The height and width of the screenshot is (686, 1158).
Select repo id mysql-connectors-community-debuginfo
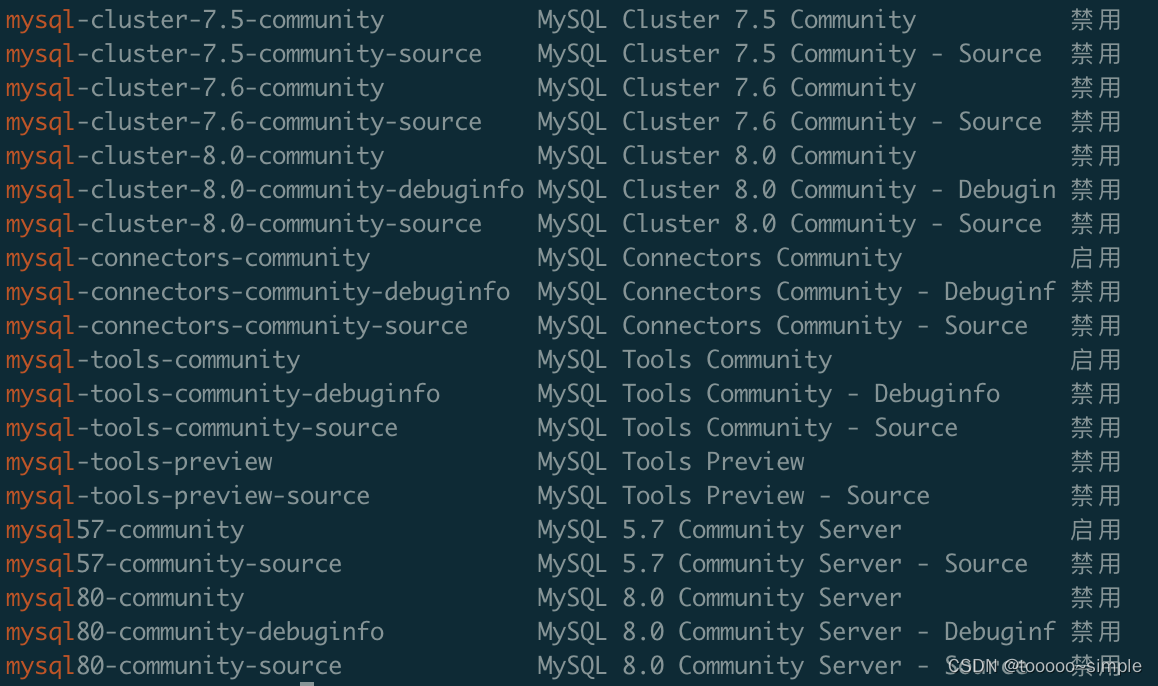point(258,292)
